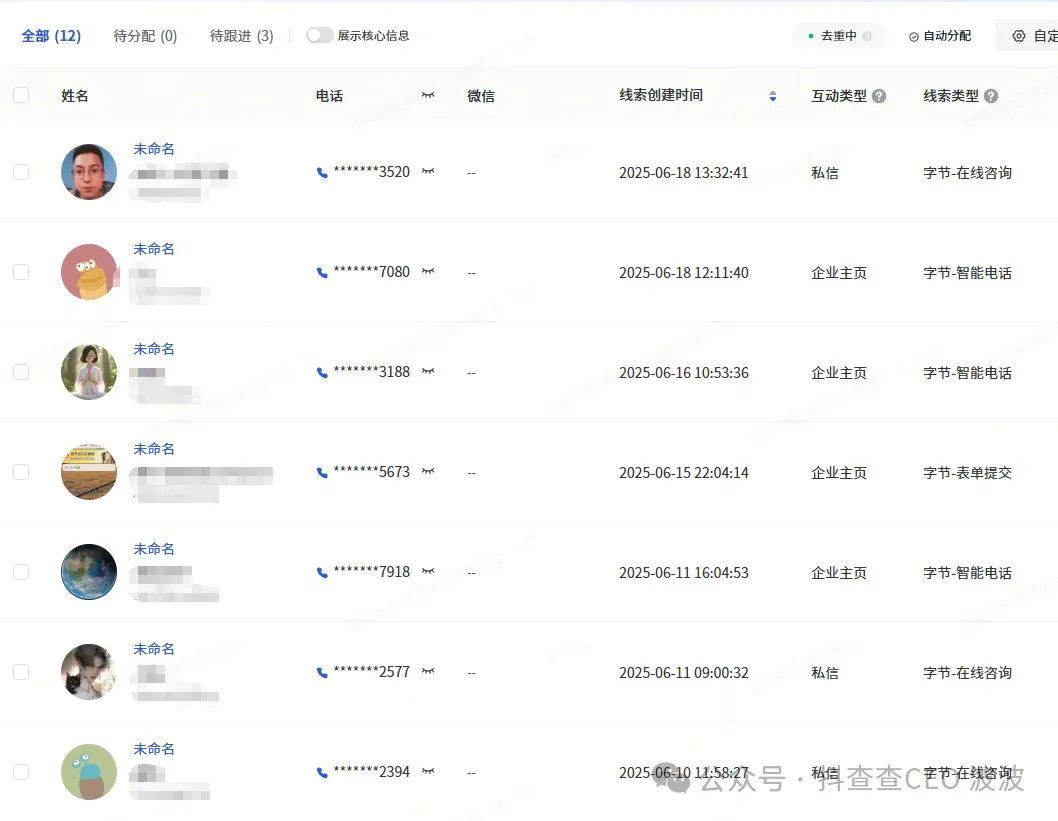Viewport: 1058px width, 821px height.
Task: Select the 全部 (12) tab
Action: tap(51, 36)
